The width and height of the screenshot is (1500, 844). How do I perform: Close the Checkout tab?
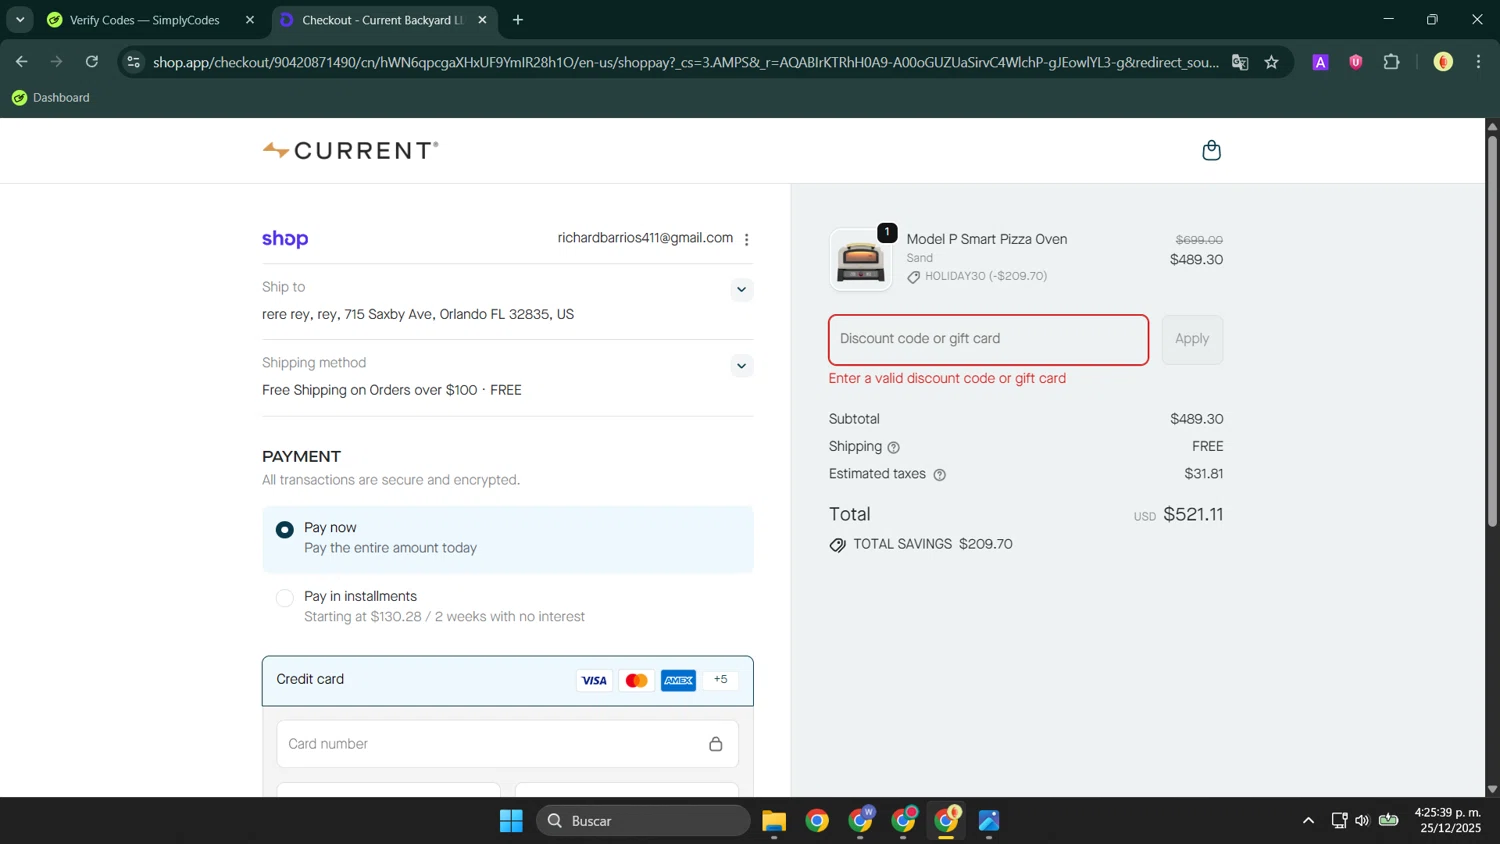482,20
